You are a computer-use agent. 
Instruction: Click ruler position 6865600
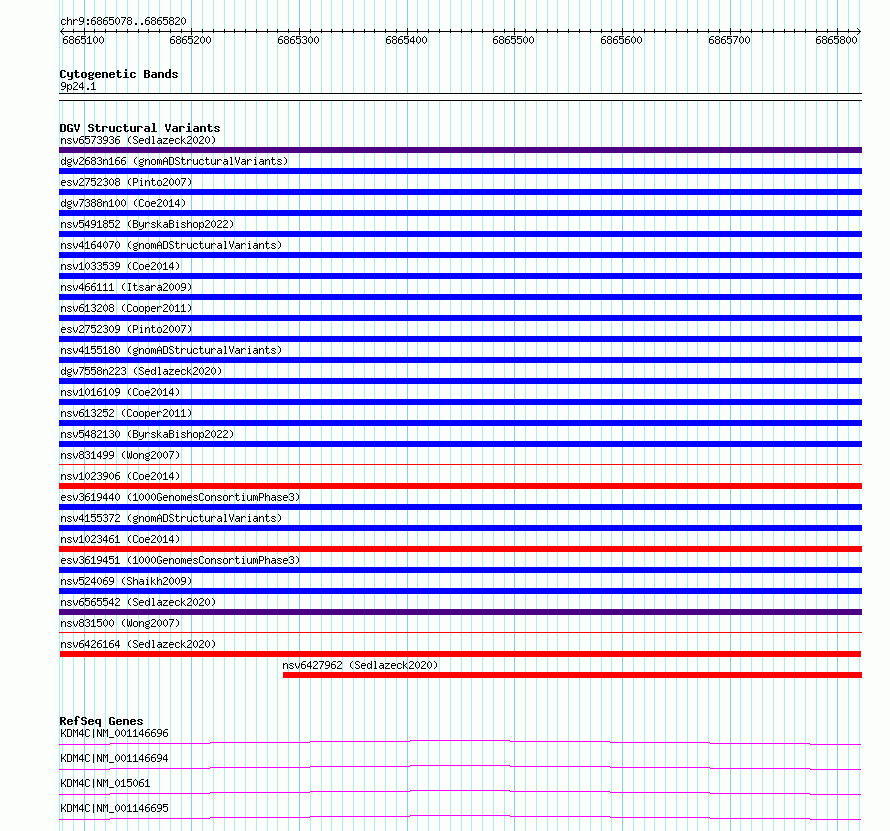click(621, 40)
